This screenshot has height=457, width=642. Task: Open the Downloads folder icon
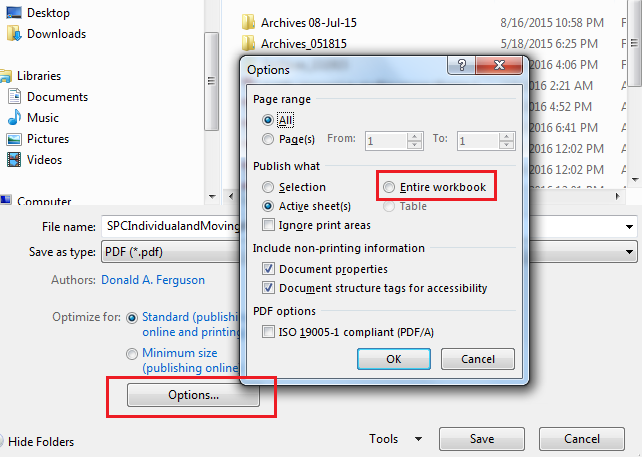pyautogui.click(x=14, y=34)
